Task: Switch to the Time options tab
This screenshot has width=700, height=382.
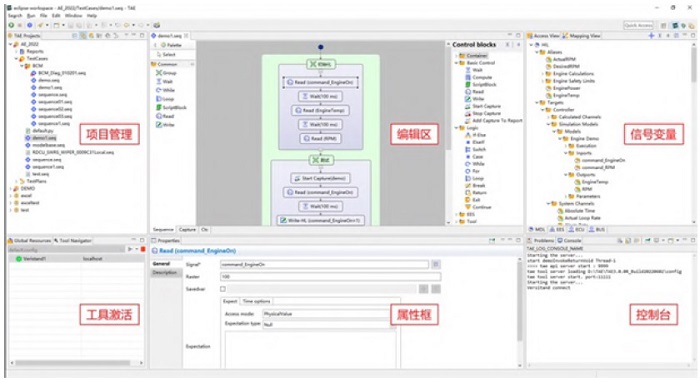Action: point(256,301)
